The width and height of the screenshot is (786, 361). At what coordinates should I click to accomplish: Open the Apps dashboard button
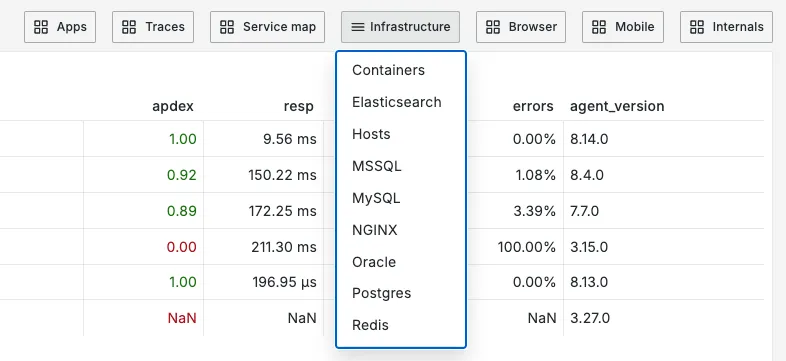click(x=60, y=27)
